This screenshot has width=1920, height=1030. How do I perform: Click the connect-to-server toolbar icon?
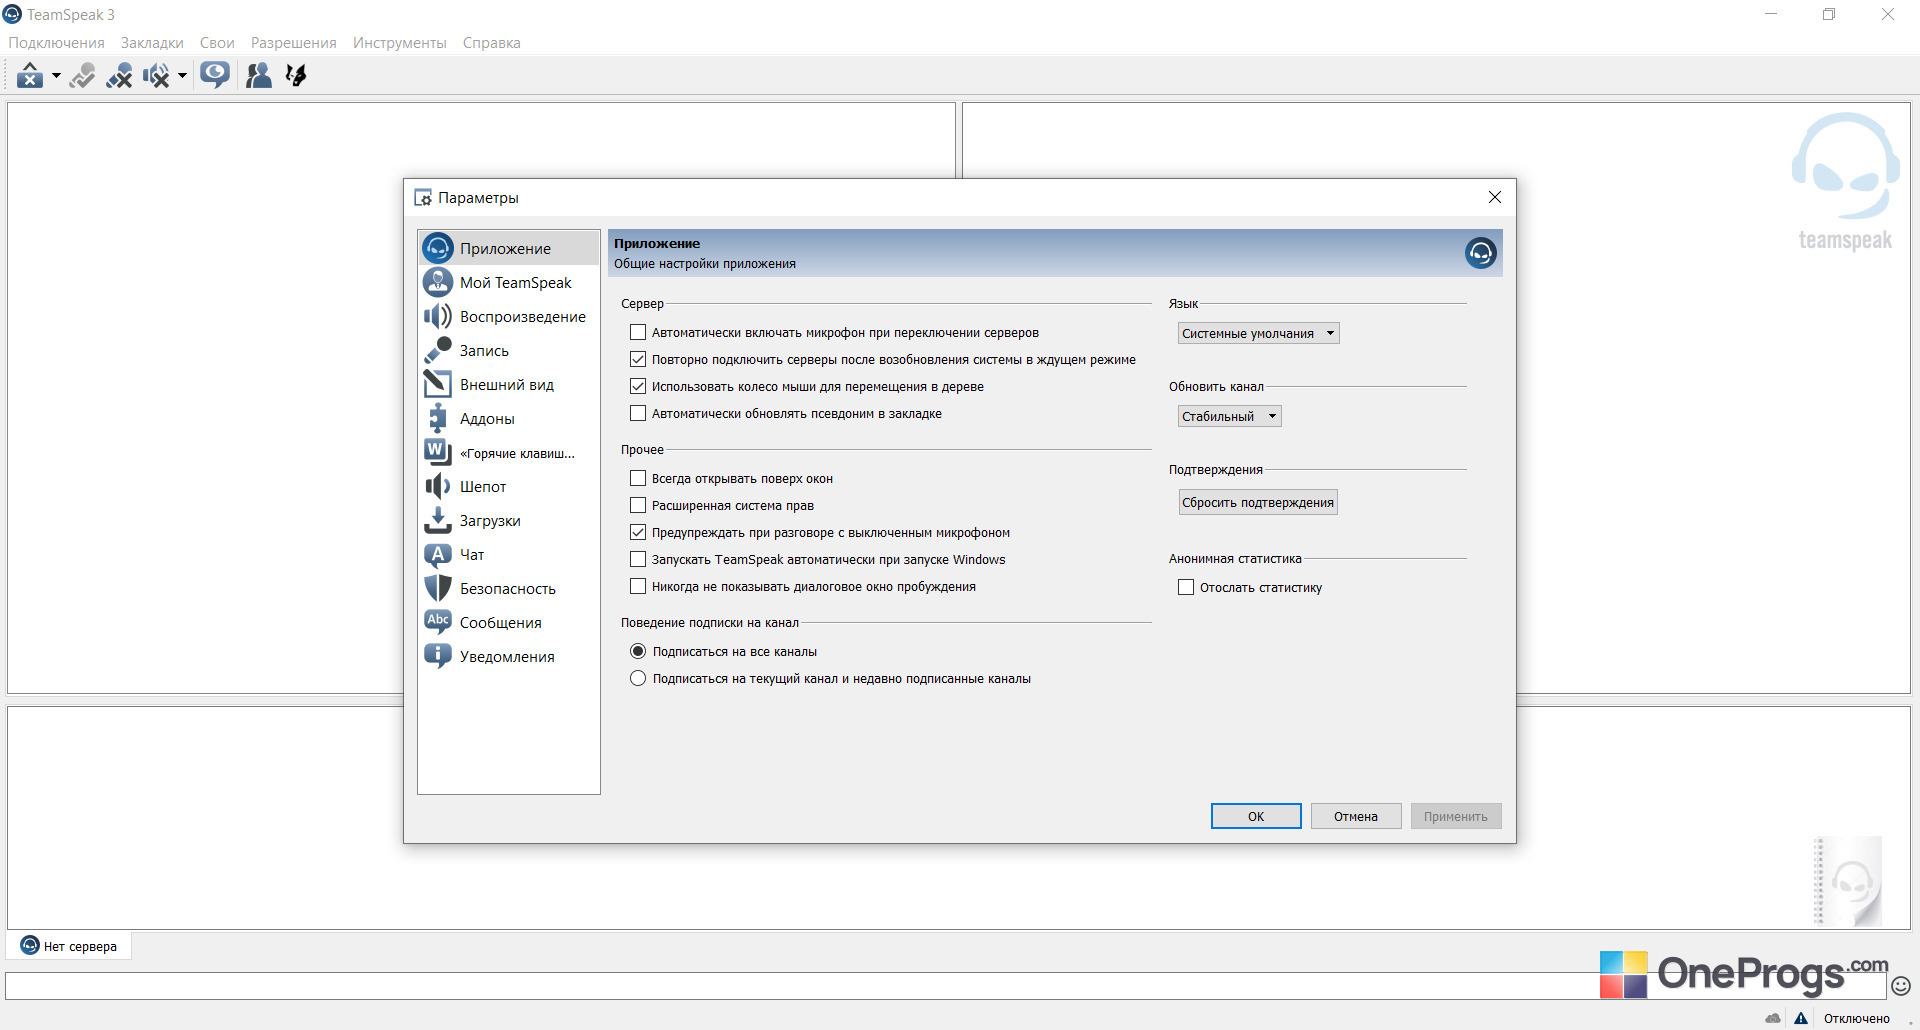pos(30,75)
